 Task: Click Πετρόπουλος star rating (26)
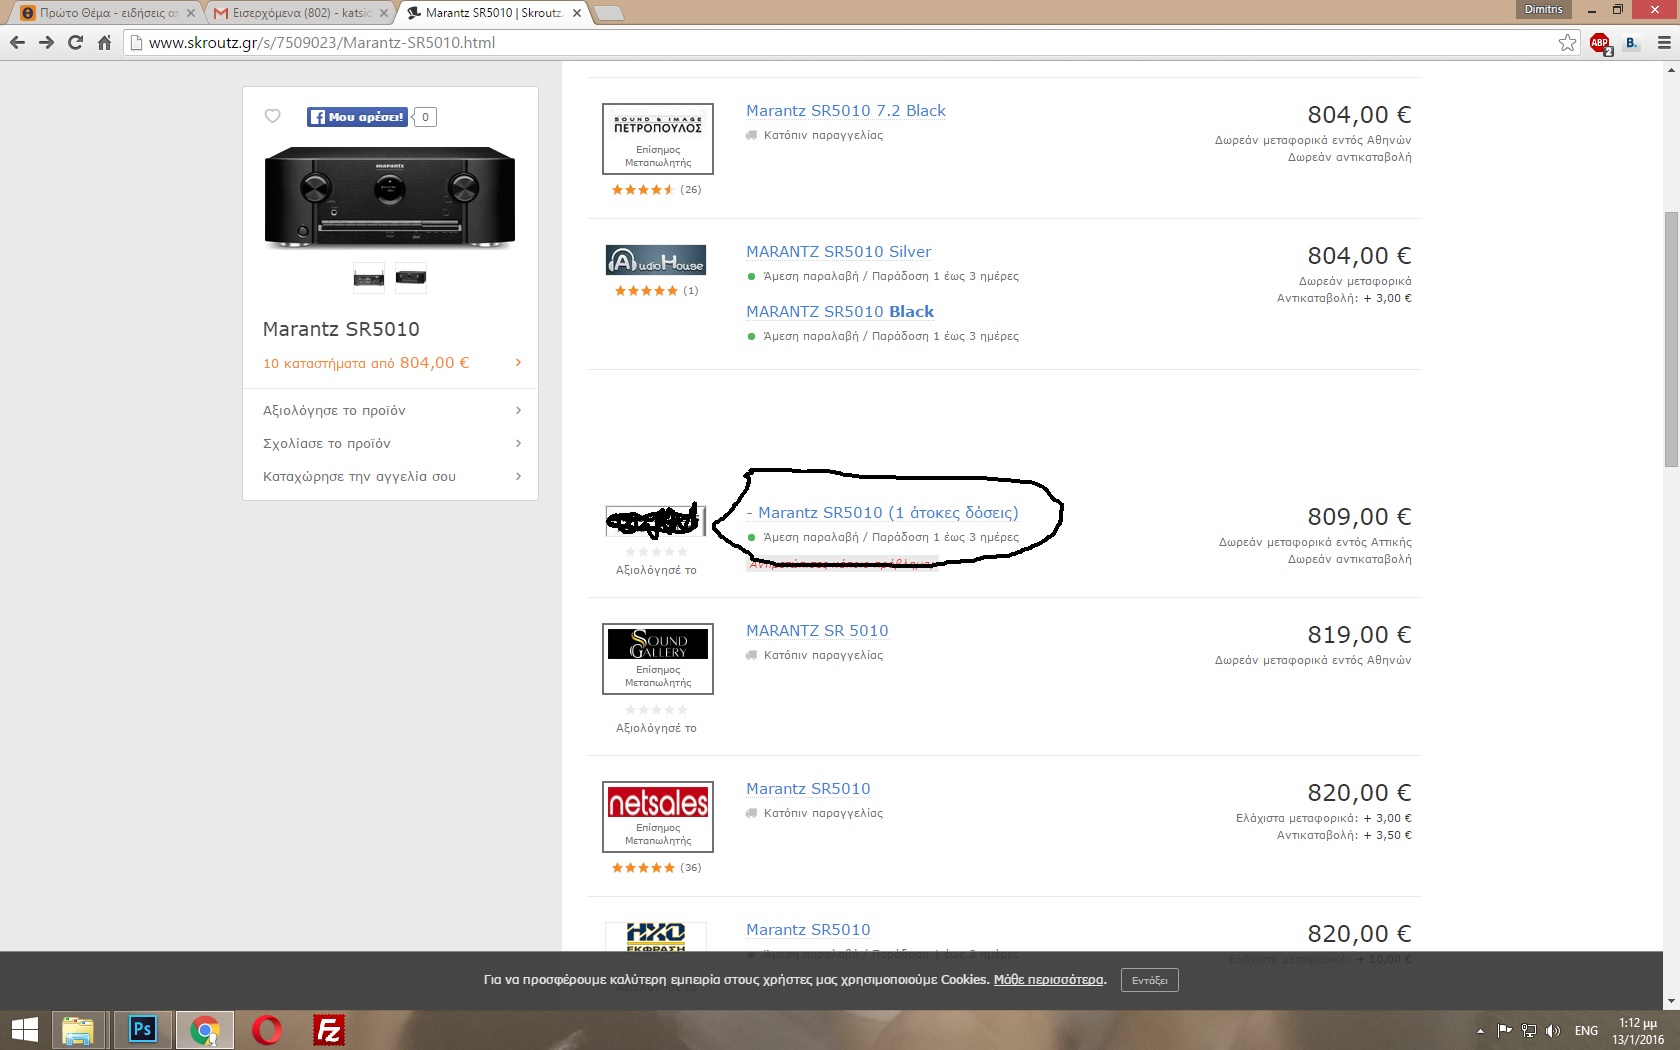656,190
